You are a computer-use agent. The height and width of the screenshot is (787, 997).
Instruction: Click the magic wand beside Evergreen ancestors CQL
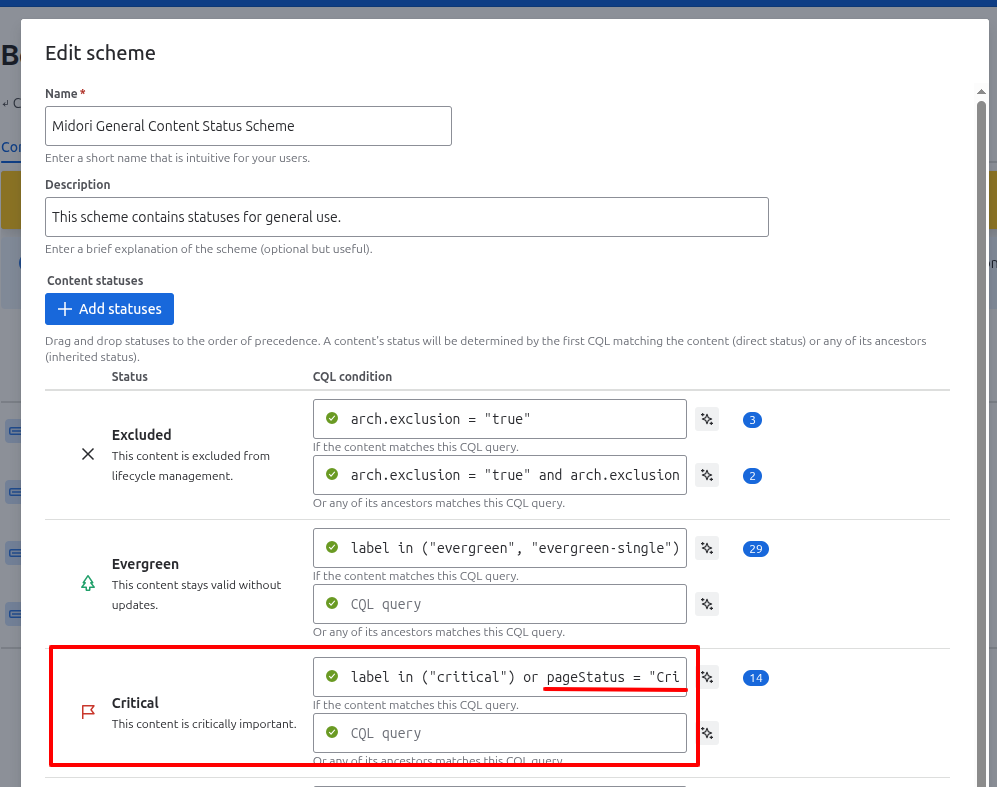tap(707, 604)
